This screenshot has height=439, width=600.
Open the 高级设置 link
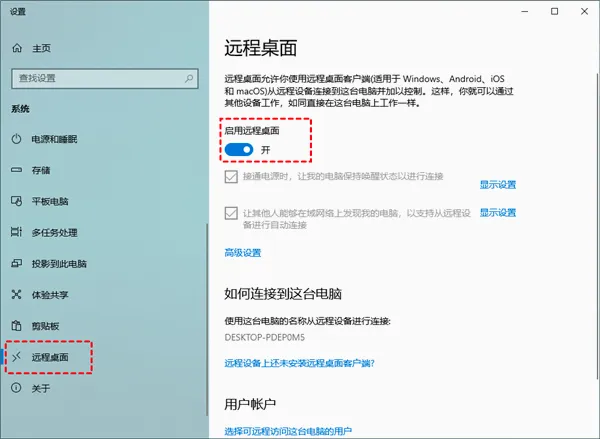243,253
